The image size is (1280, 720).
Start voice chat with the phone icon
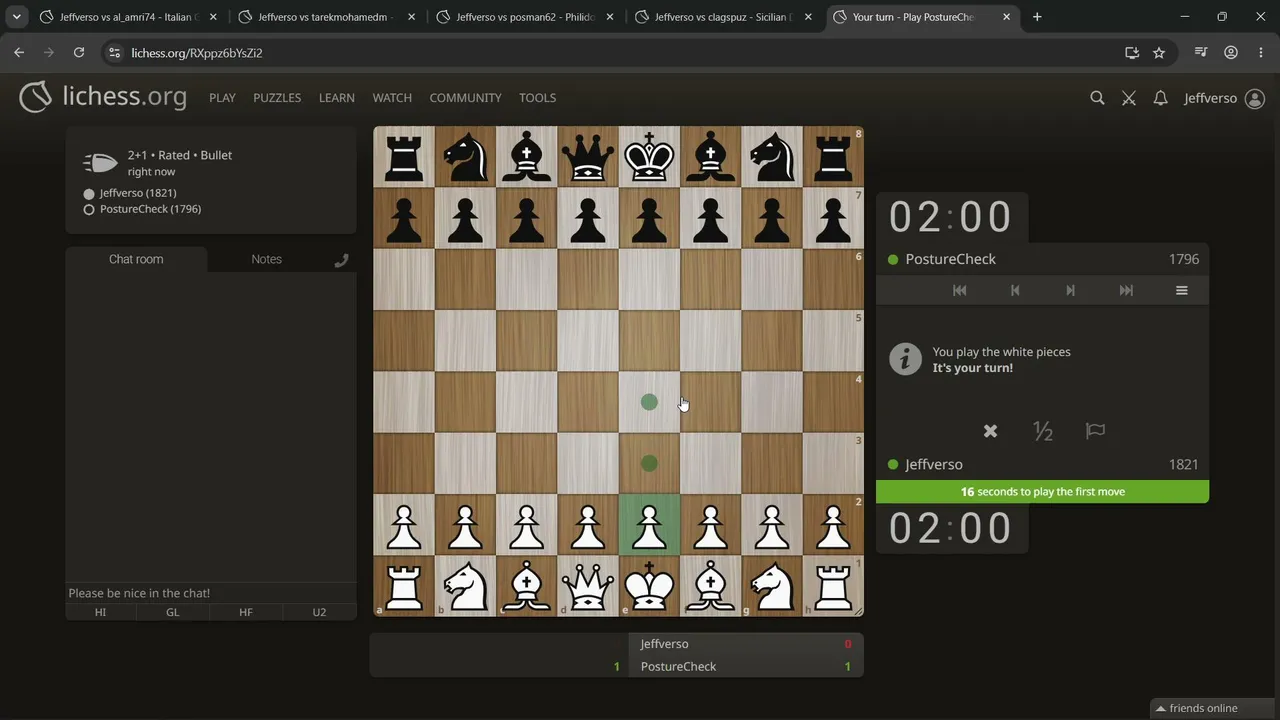(341, 260)
